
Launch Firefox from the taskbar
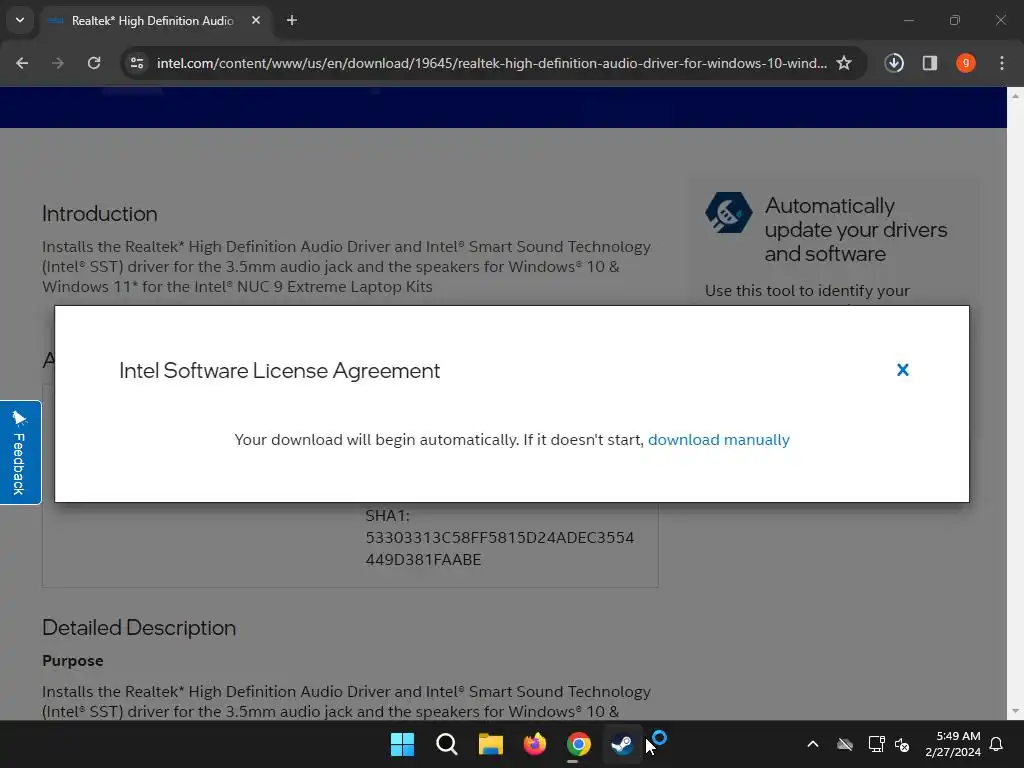tap(535, 744)
